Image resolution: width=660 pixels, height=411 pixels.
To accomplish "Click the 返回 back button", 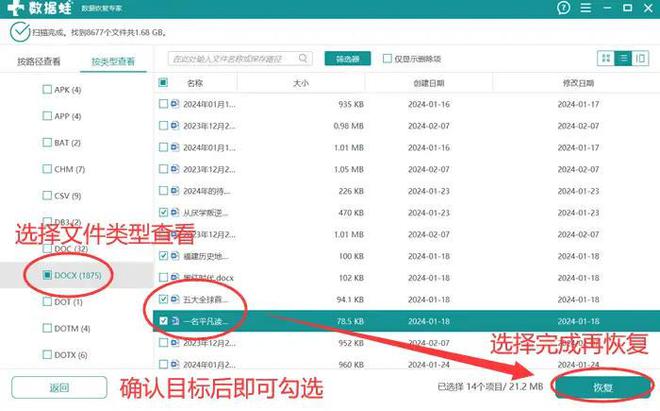I will [x=59, y=387].
